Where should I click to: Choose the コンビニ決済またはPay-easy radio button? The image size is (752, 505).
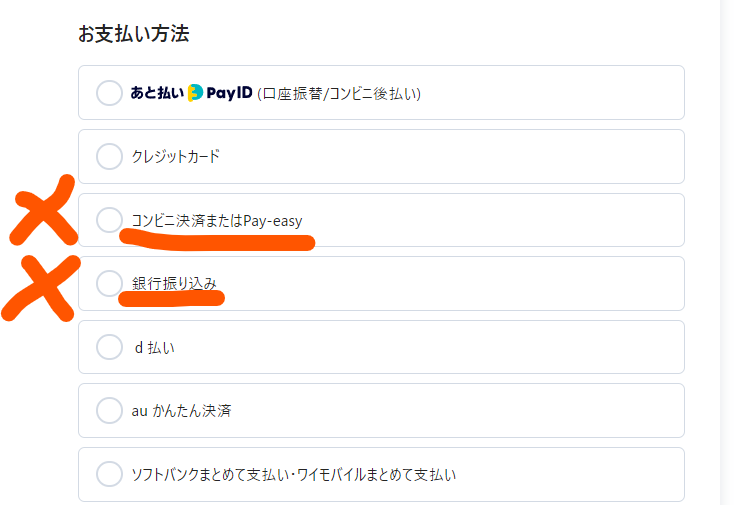109,220
